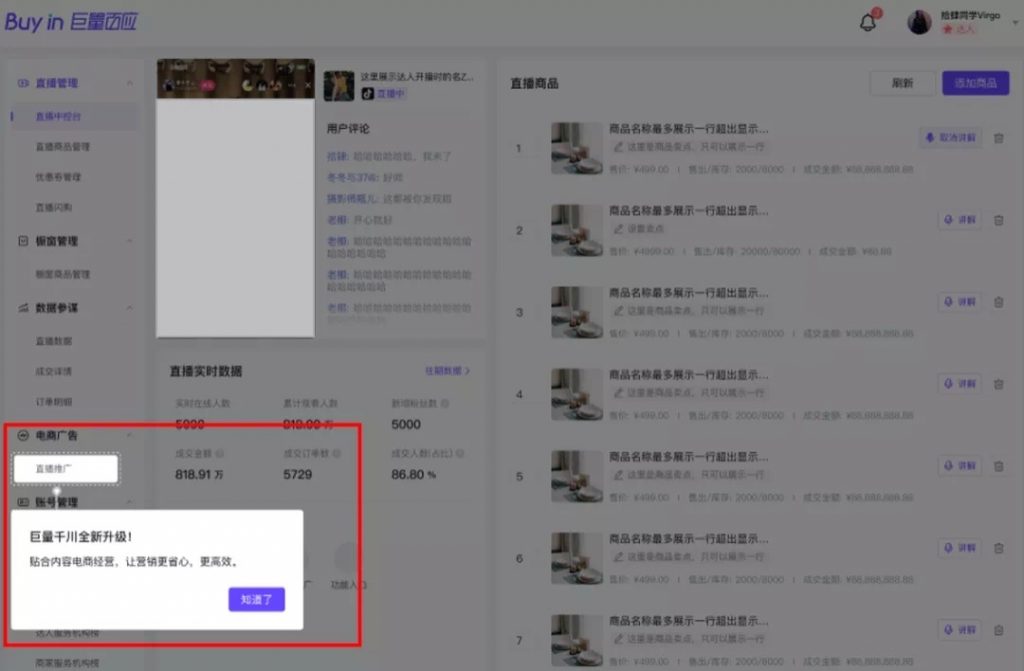The height and width of the screenshot is (671, 1024).
Task: Click edit pencil icon on product 2 selling point
Action: coord(618,228)
